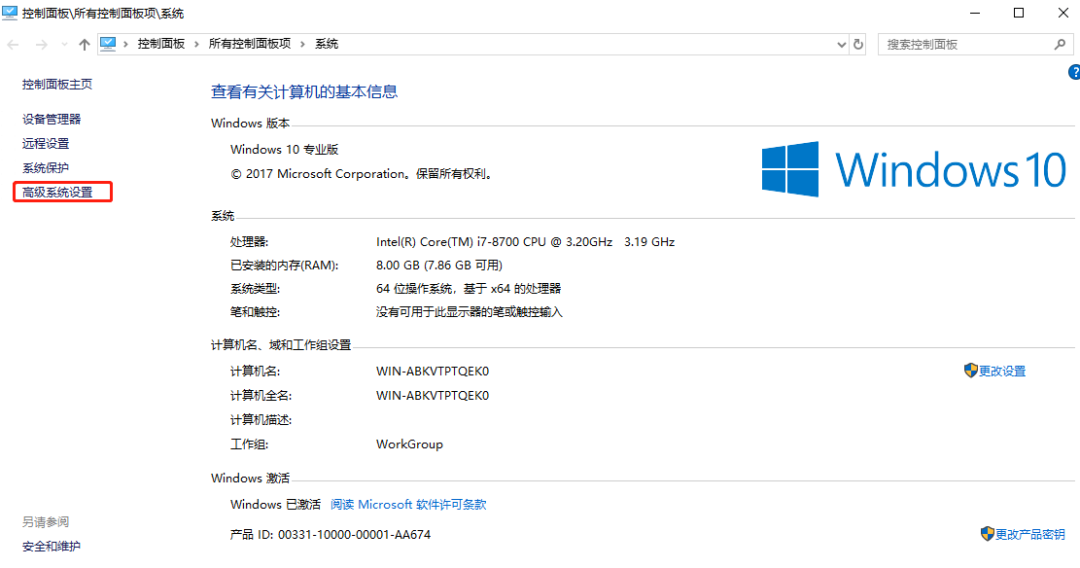Viewport: 1080px width, 568px height.
Task: Click 更改产品密钥 link
Action: (1030, 534)
